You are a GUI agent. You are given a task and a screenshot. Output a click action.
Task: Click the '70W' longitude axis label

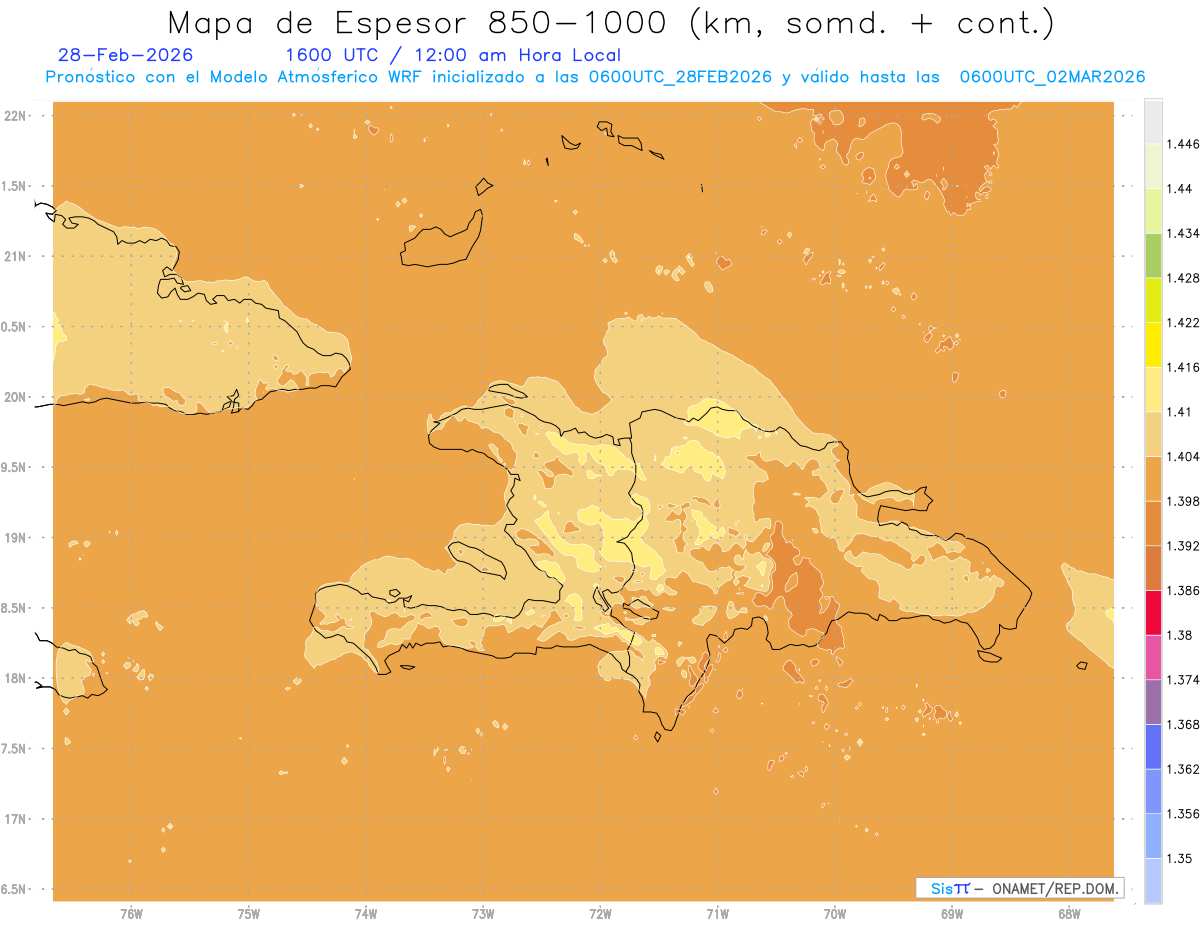coord(835,914)
